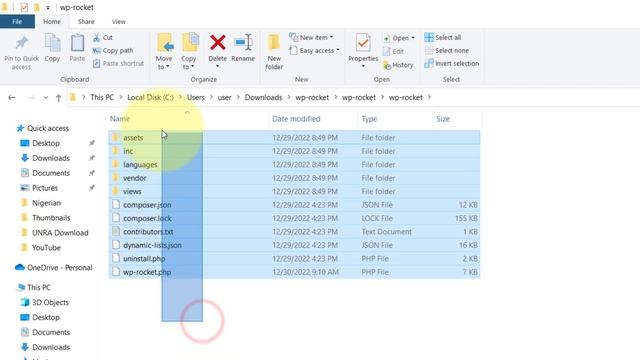Image resolution: width=640 pixels, height=360 pixels.
Task: Click the Cut scissors icon
Action: [96, 38]
